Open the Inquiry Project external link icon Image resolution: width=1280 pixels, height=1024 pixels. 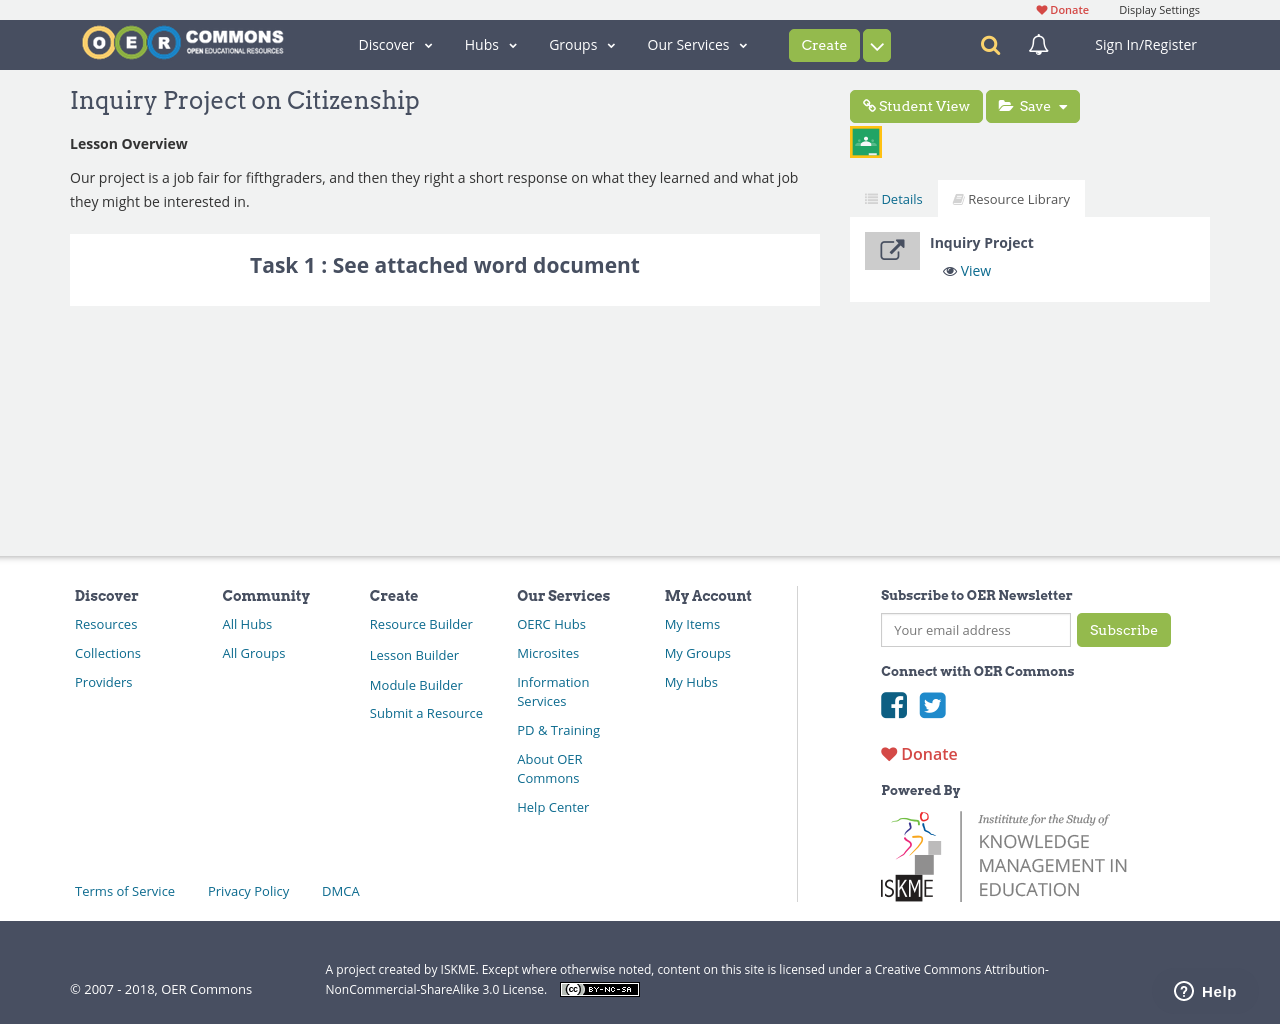click(x=892, y=250)
